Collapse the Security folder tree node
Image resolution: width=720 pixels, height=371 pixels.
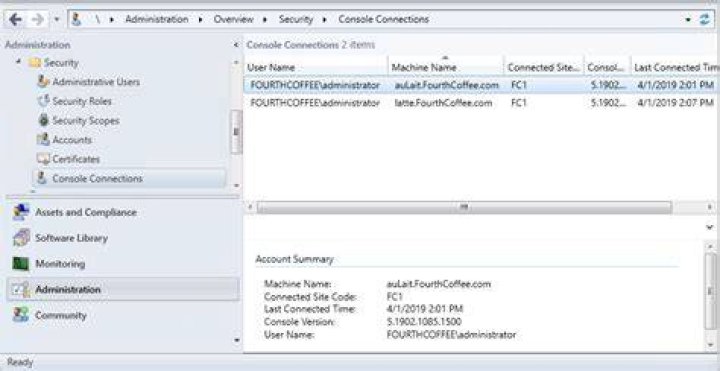(x=18, y=62)
